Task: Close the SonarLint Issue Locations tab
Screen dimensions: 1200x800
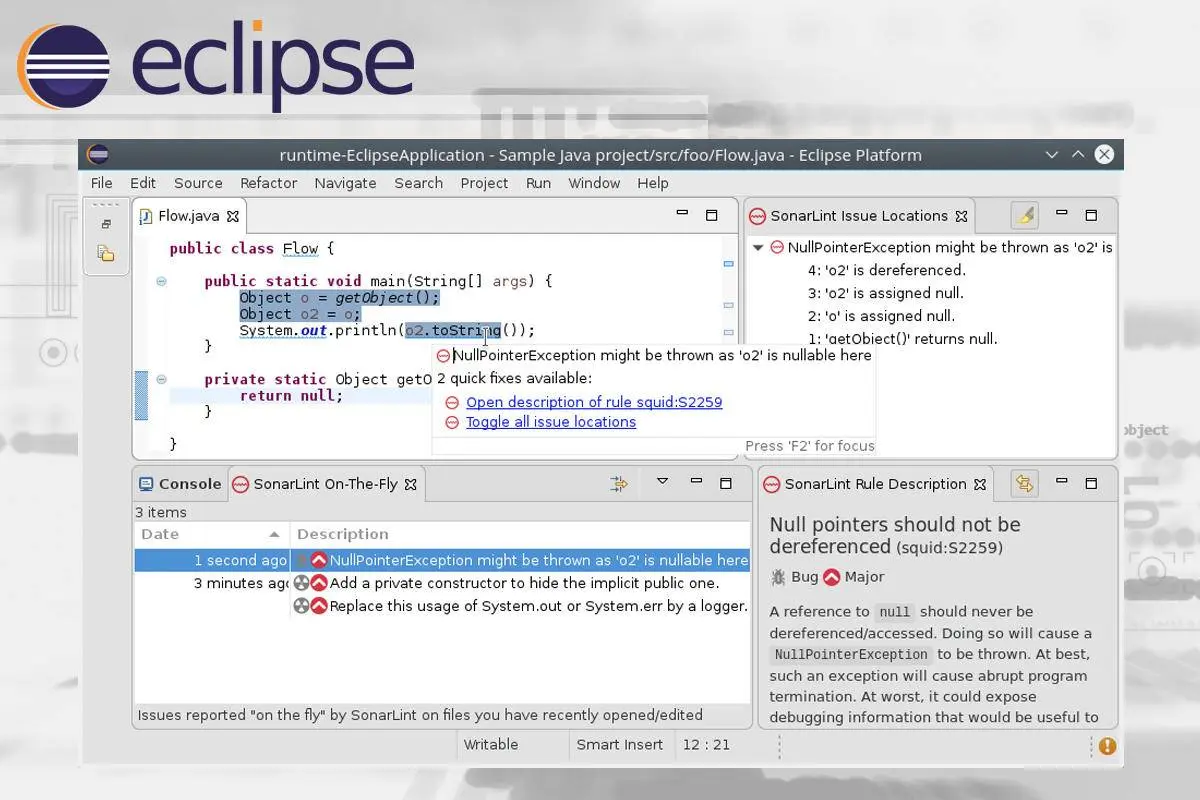Action: coord(961,216)
